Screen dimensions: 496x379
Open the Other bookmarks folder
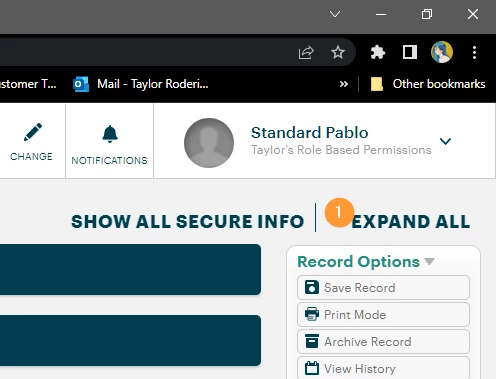coord(428,84)
